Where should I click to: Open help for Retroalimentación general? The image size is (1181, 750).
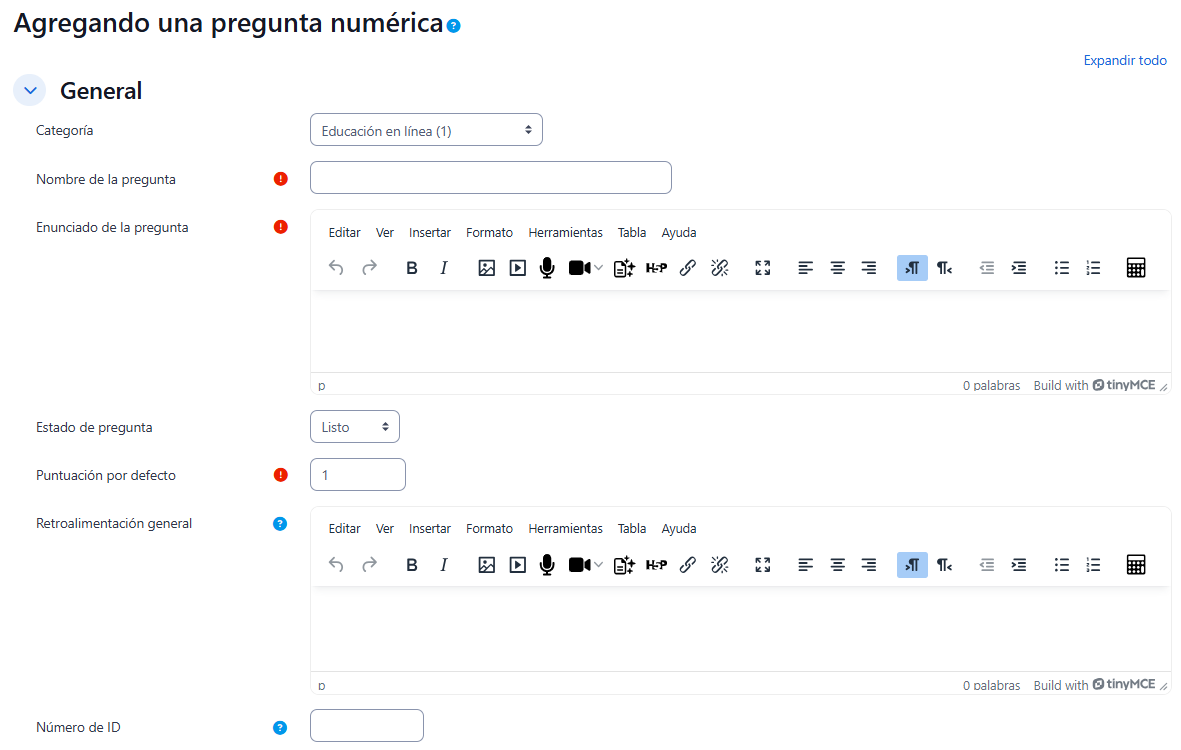tap(280, 523)
